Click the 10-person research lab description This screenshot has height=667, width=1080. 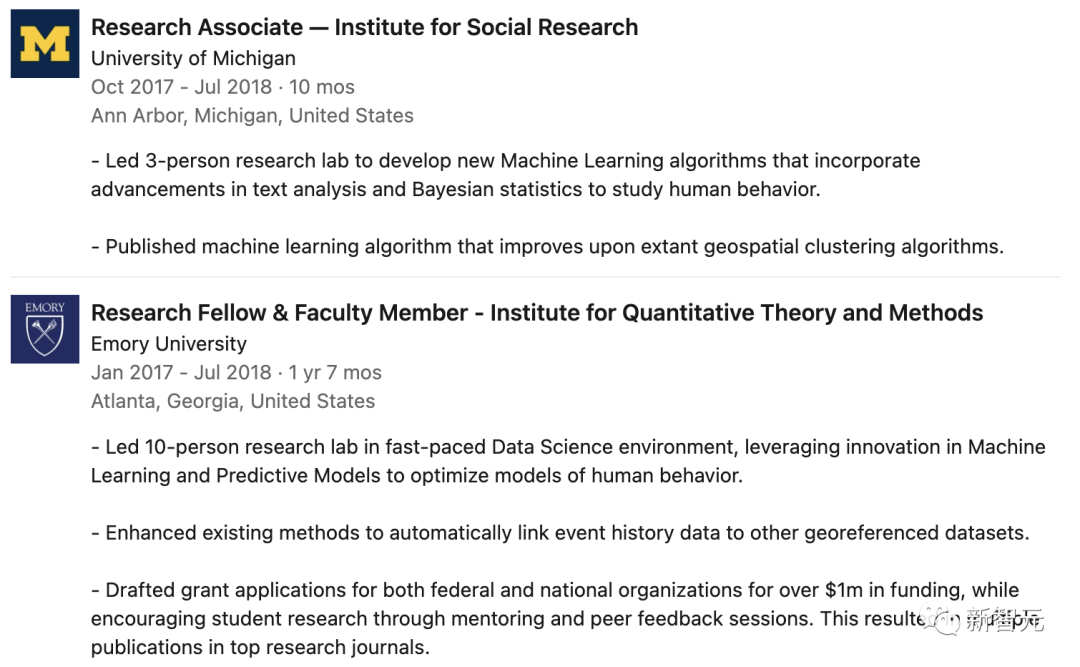[x=567, y=447]
